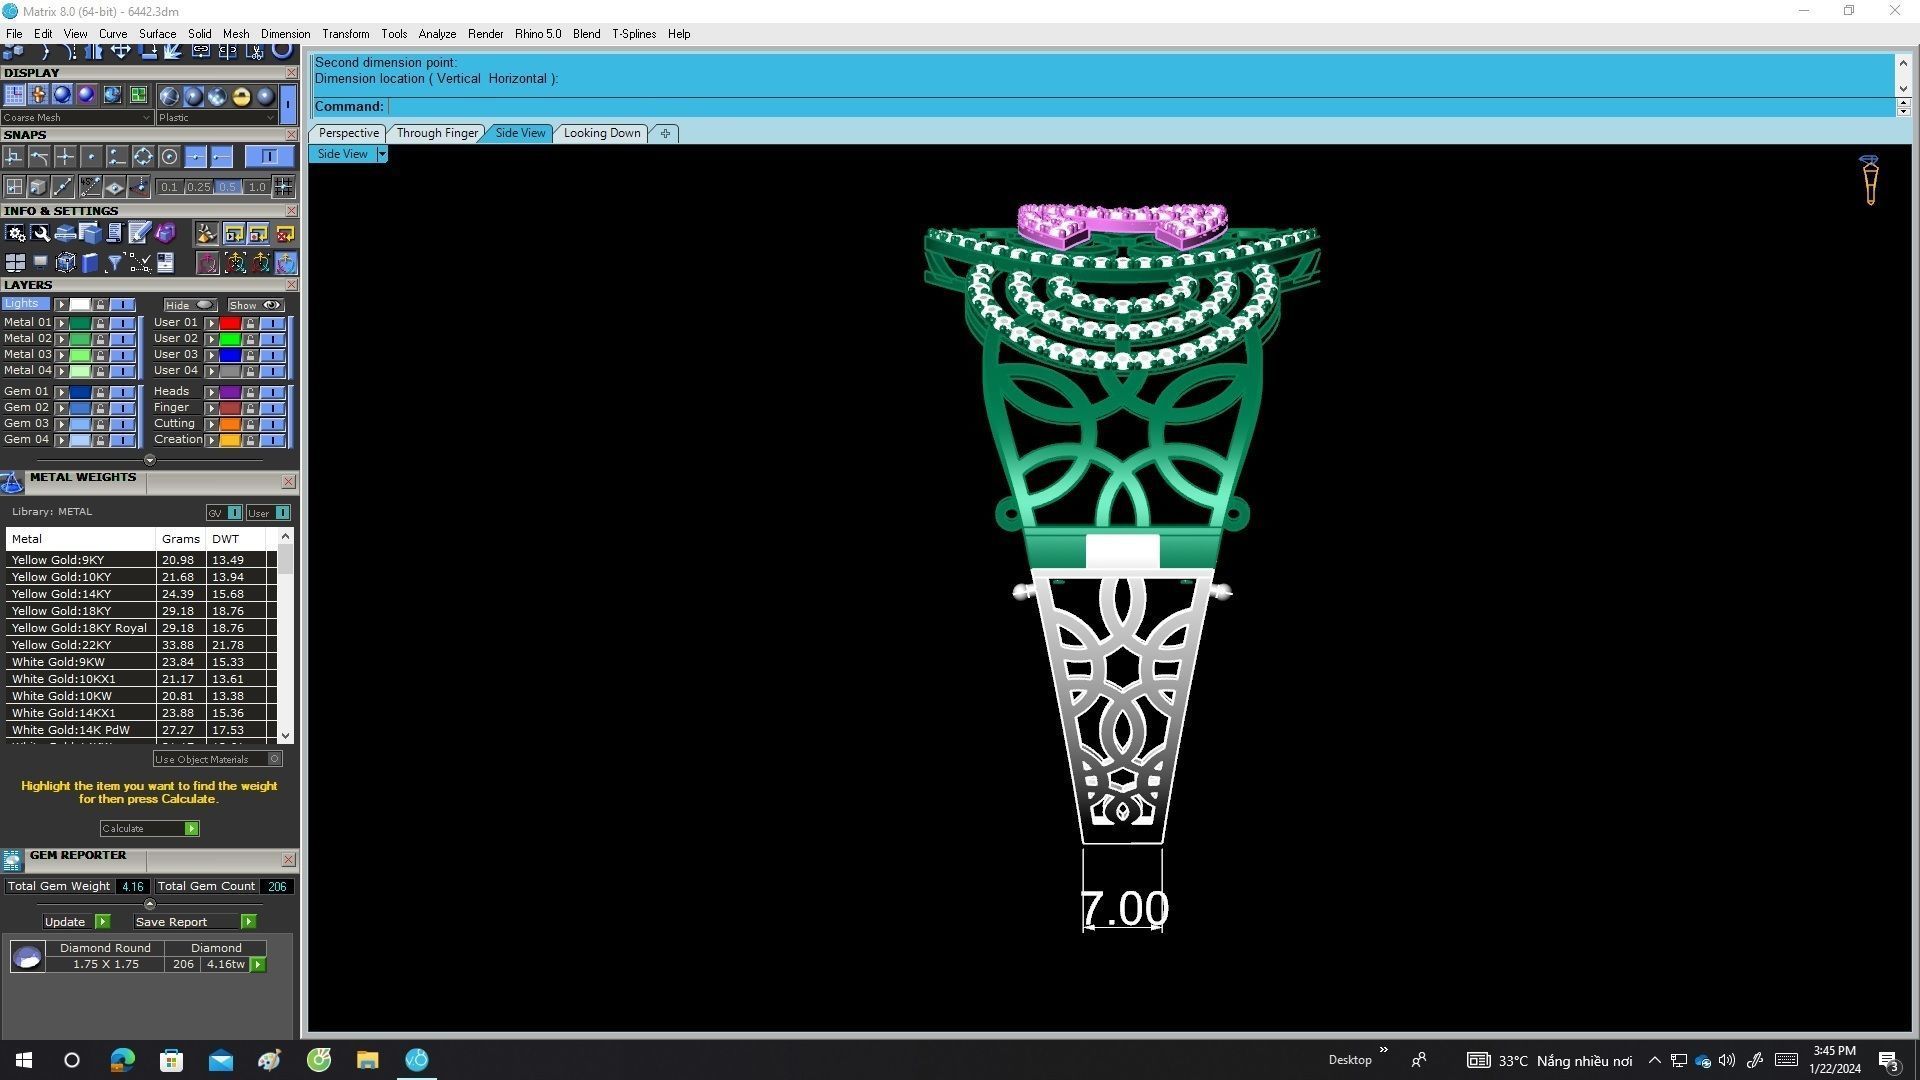Click the funnel selection filter icon
Image resolution: width=1920 pixels, height=1080 pixels.
pyautogui.click(x=115, y=263)
